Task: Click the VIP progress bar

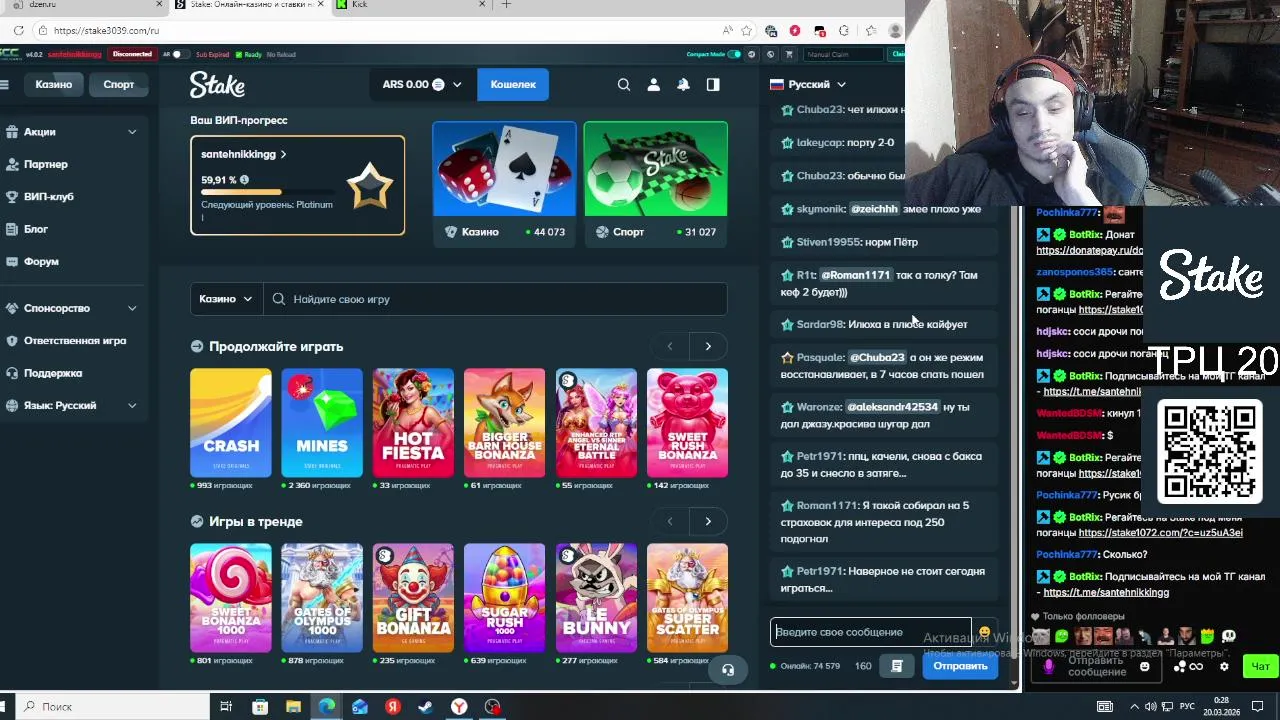Action: 270,192
